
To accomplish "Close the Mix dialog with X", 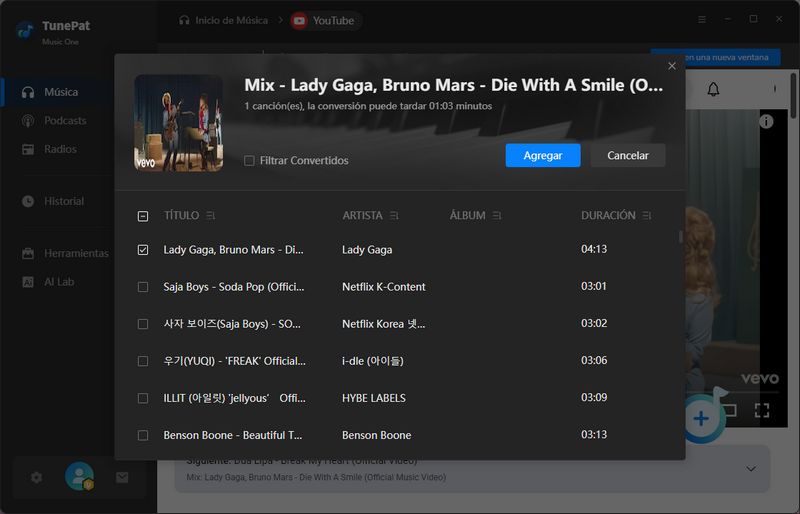I will [x=672, y=66].
